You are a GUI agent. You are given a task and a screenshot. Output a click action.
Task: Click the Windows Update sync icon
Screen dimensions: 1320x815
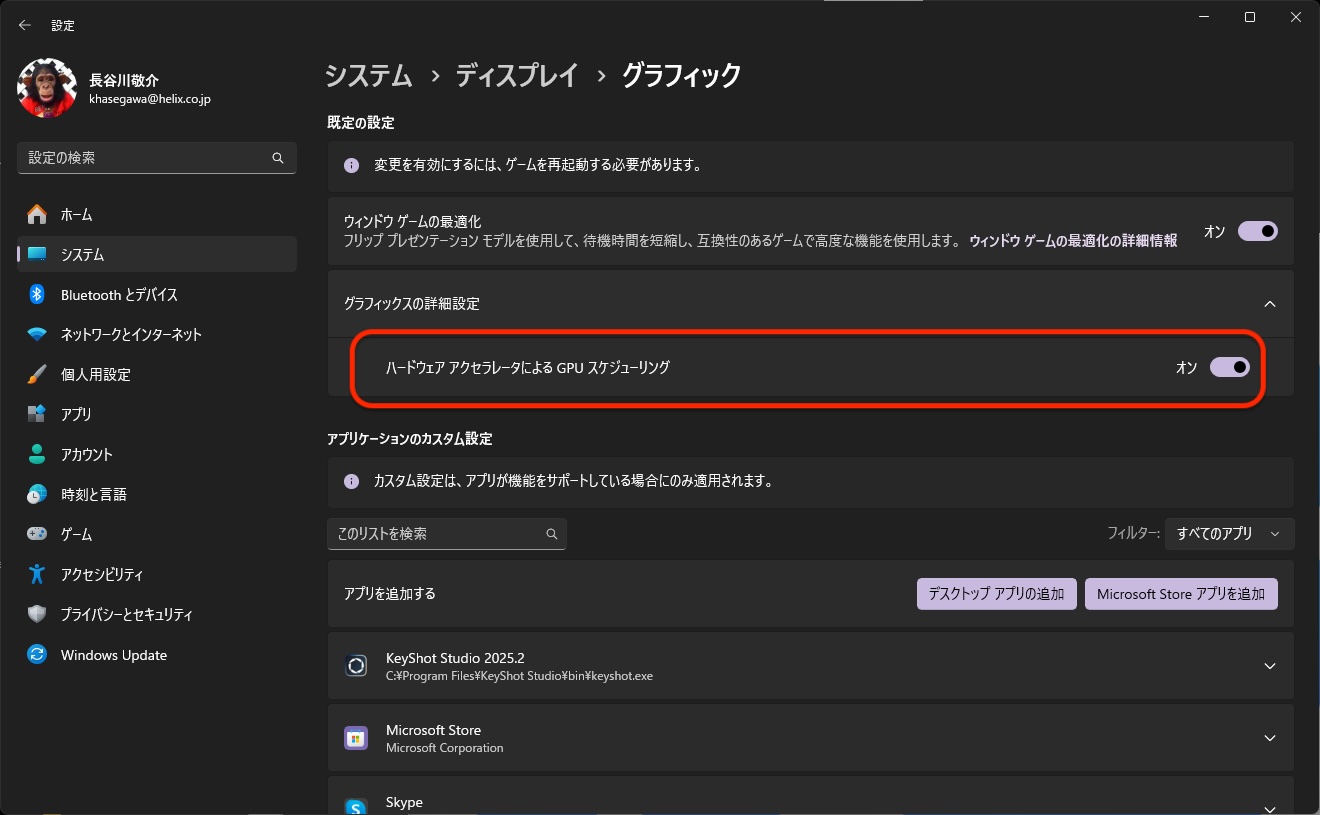(37, 655)
